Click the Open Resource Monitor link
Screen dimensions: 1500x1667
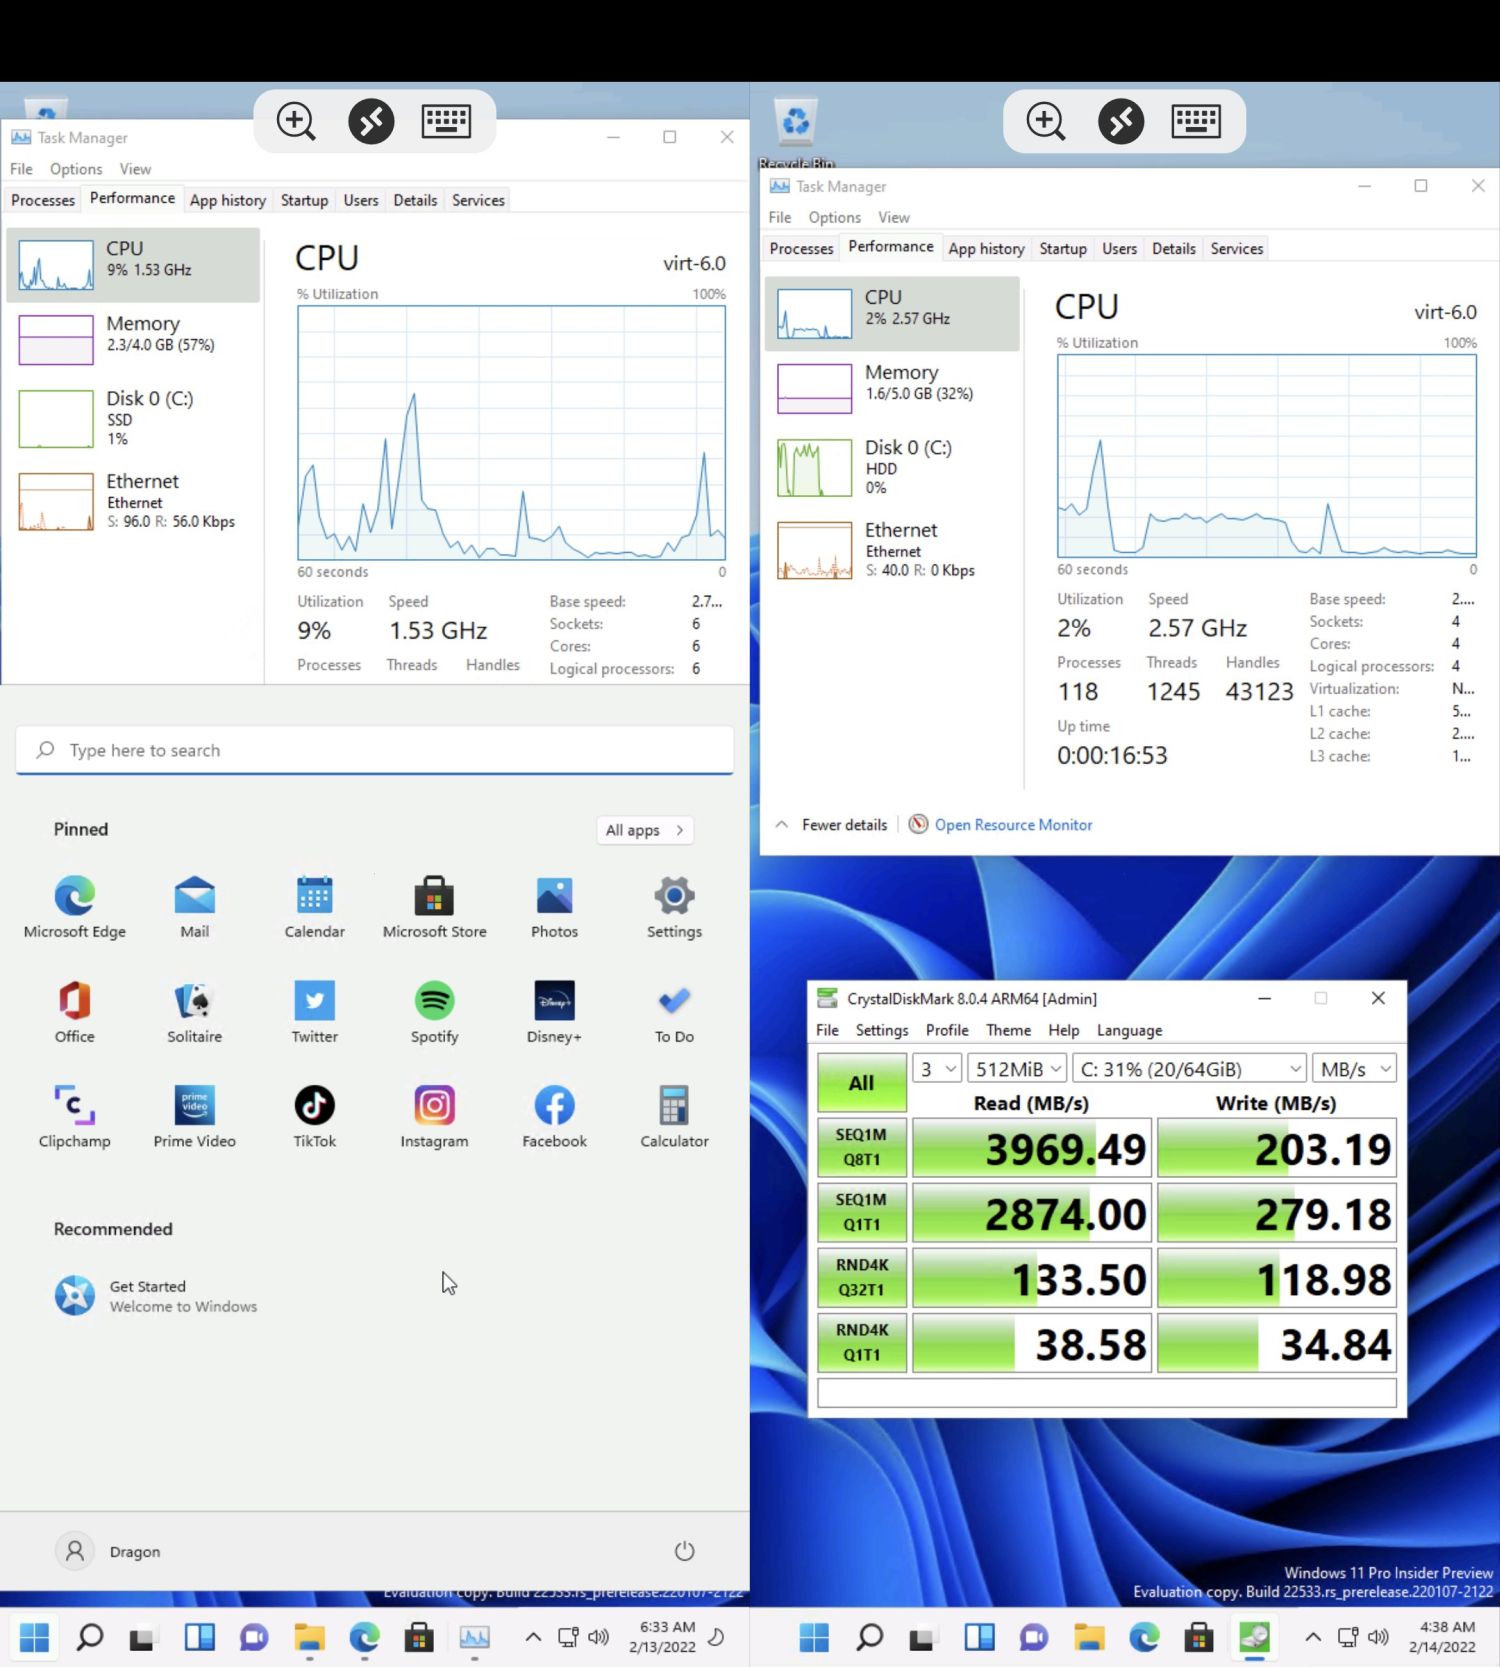(x=1012, y=825)
